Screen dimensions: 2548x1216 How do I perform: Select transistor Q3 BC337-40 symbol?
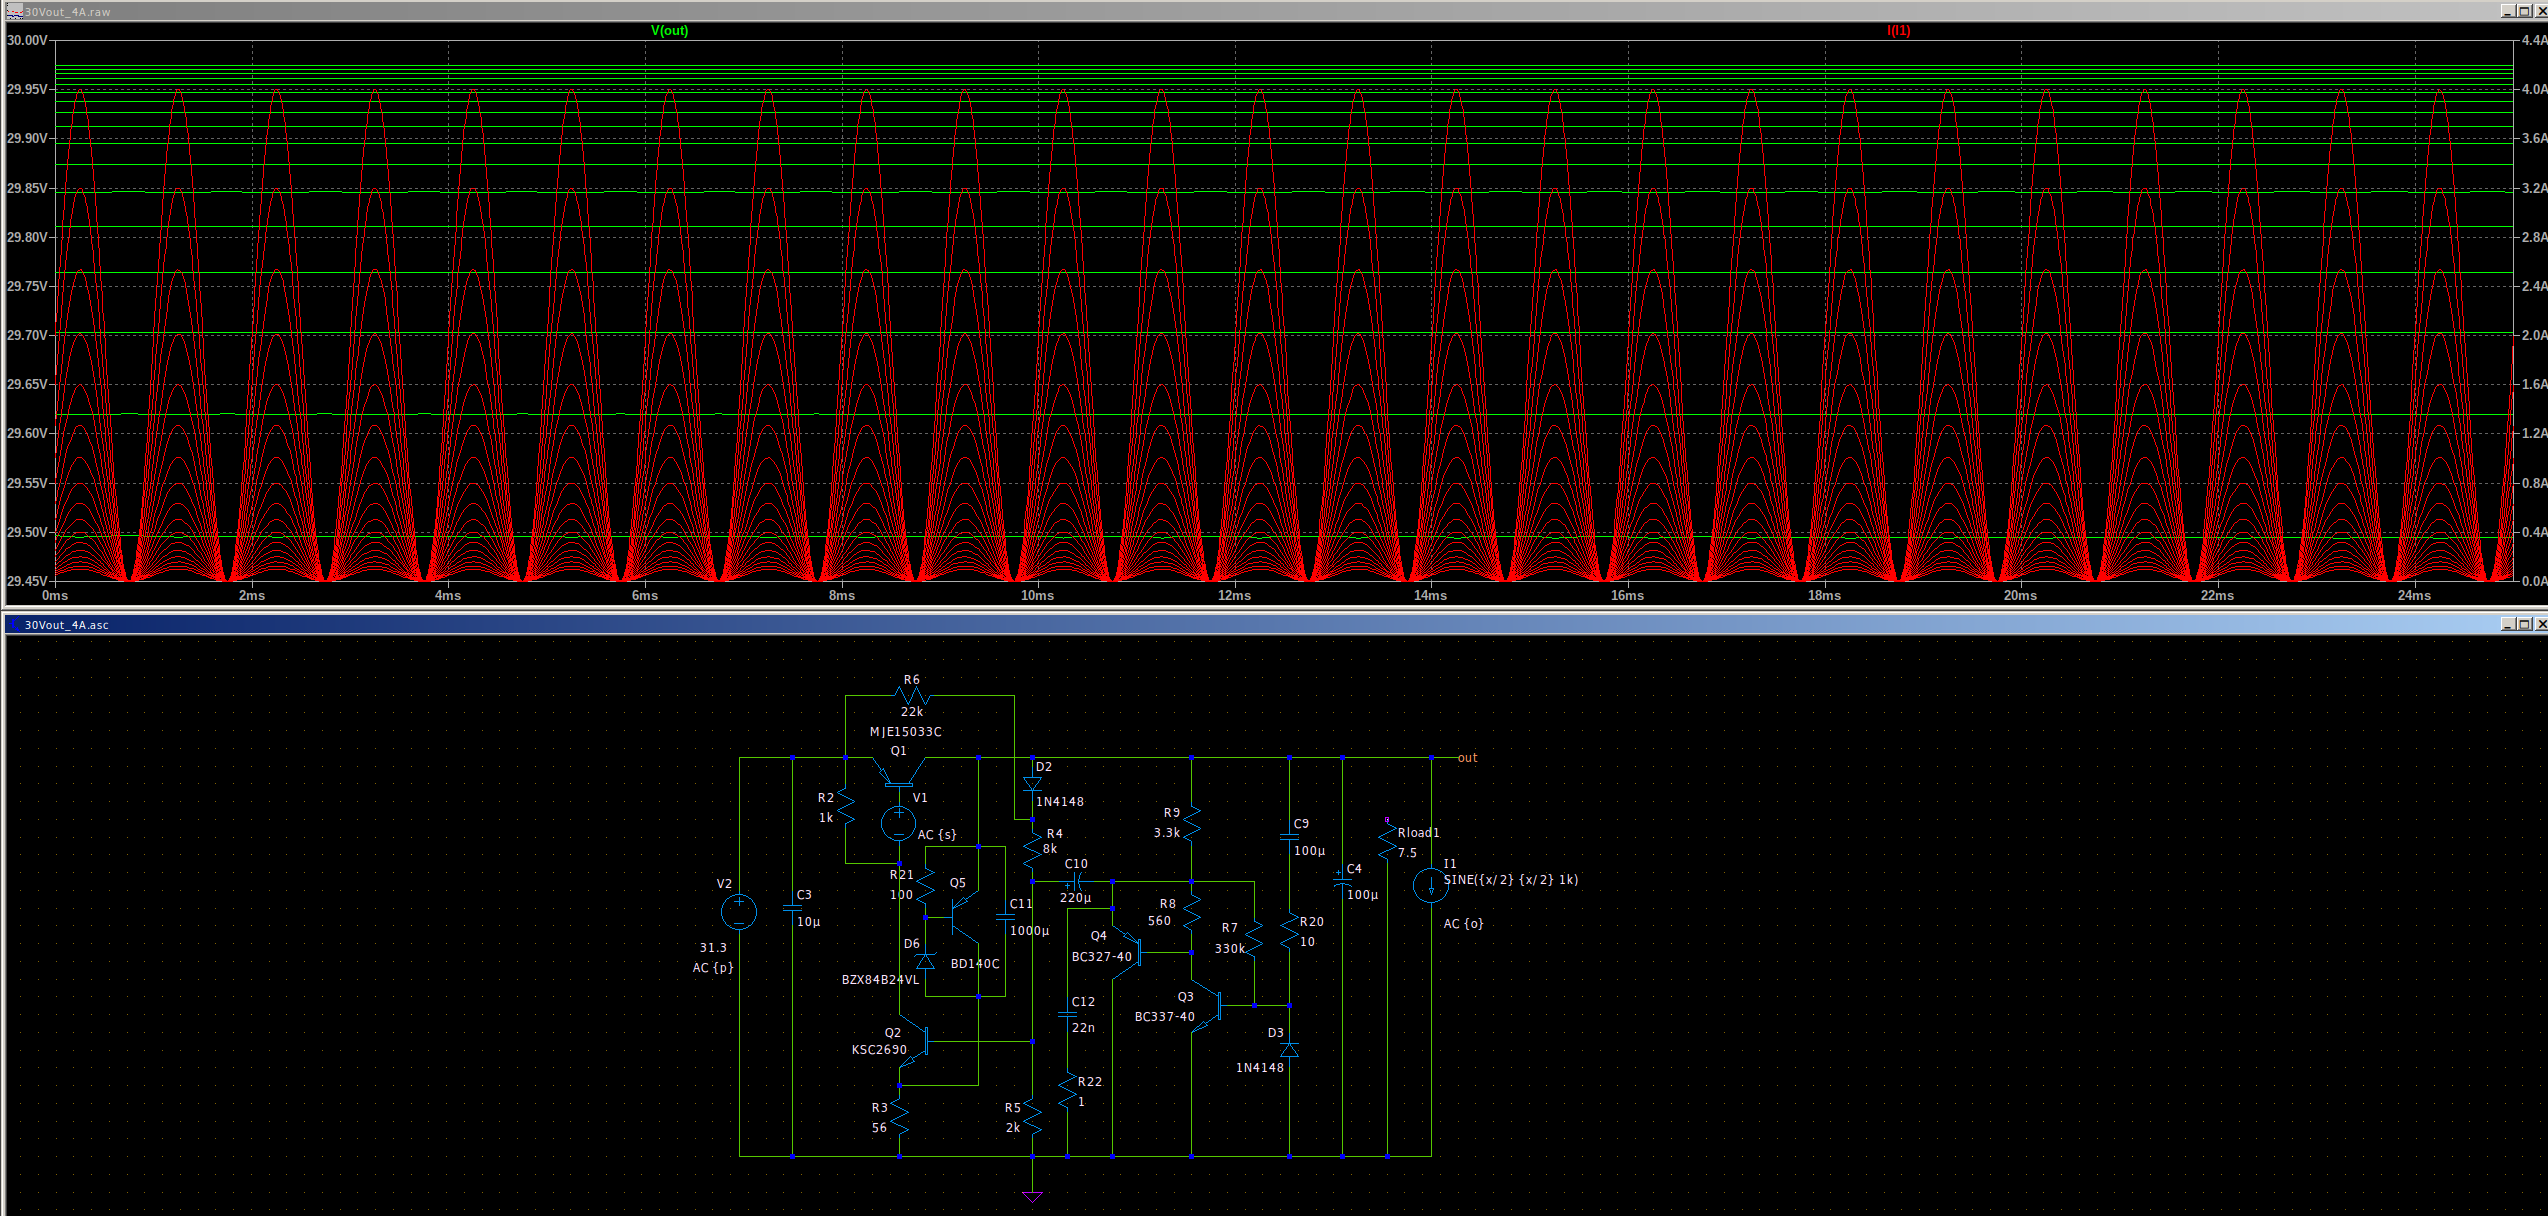click(1207, 1005)
